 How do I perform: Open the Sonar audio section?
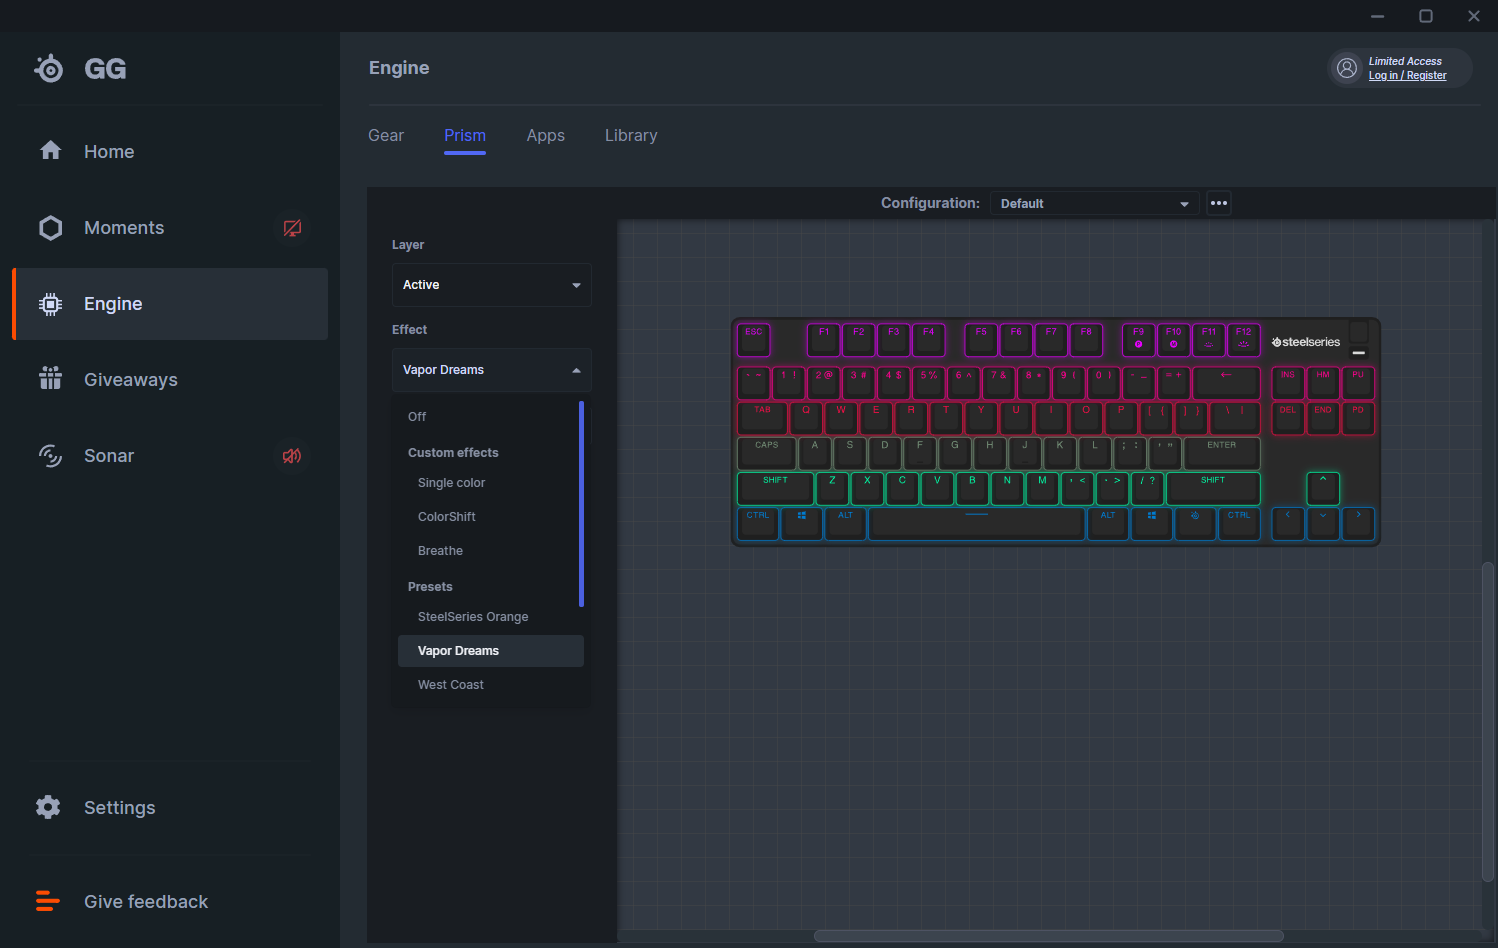pyautogui.click(x=108, y=456)
